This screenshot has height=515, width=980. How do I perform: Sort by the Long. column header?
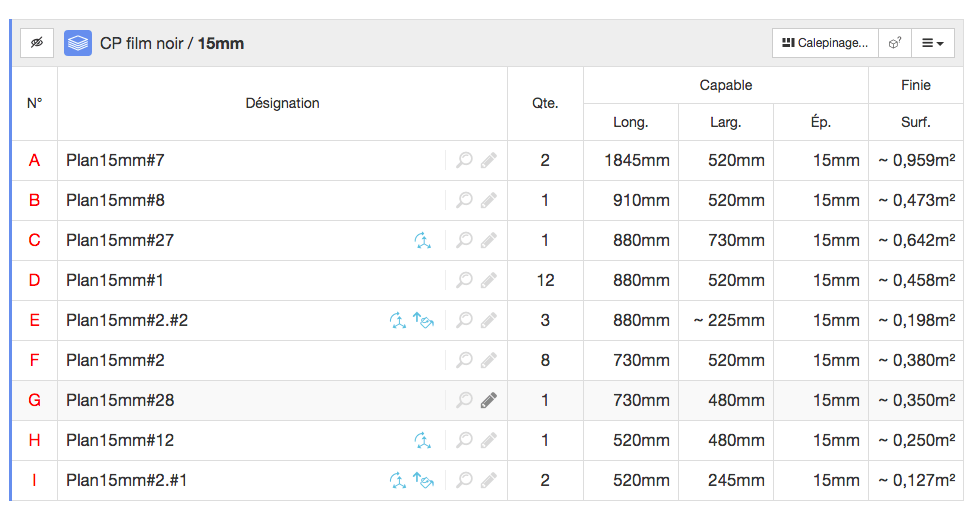[631, 122]
